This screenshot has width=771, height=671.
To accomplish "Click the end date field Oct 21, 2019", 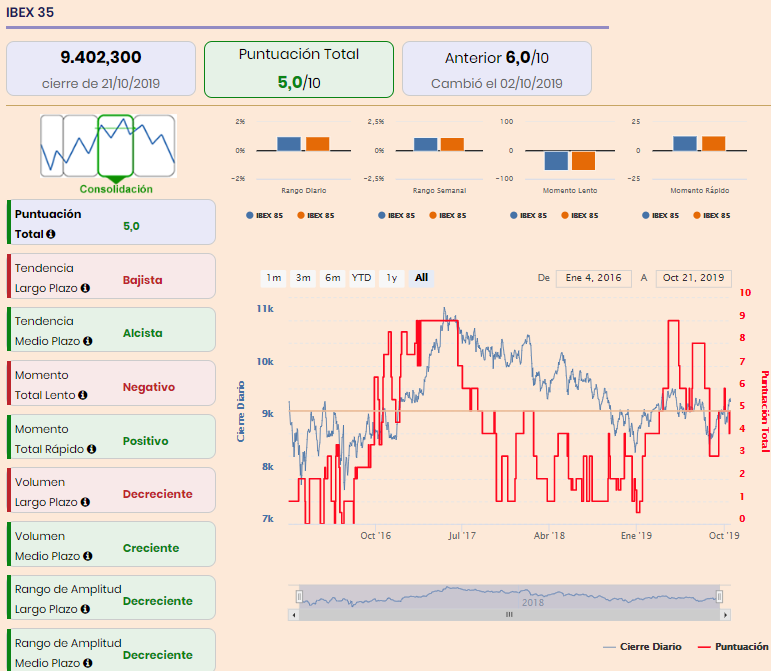I will click(x=693, y=278).
